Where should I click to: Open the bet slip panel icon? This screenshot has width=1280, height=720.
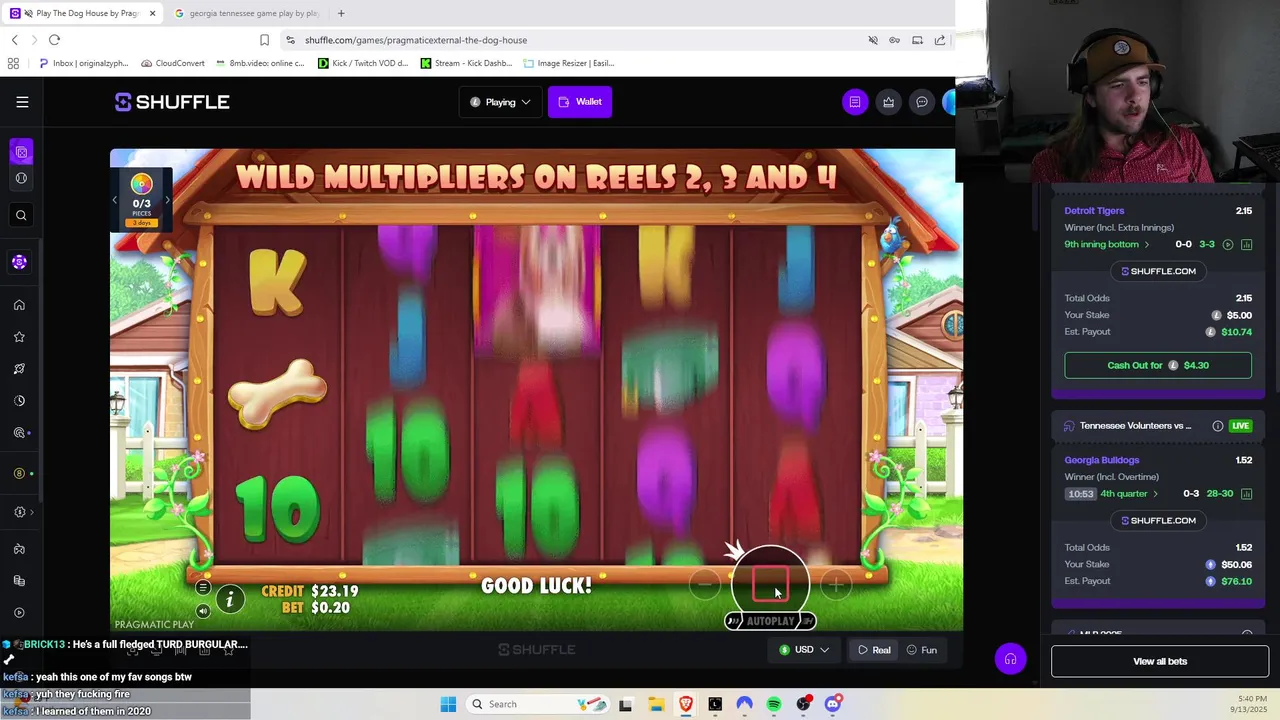855,102
